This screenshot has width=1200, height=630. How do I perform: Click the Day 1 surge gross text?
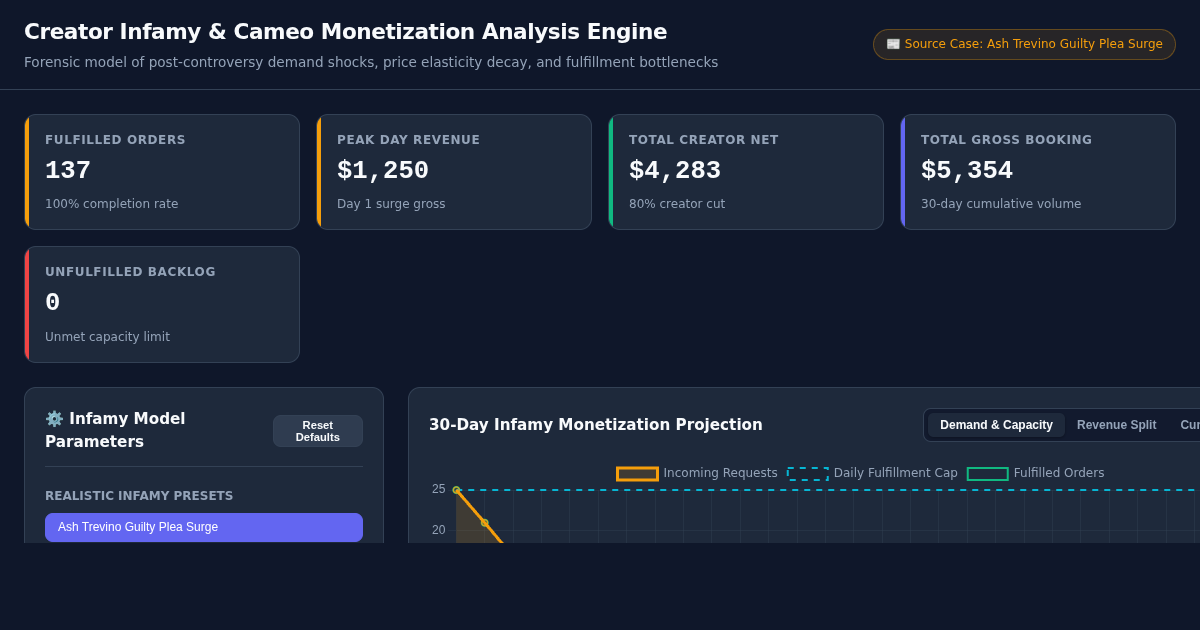391,204
